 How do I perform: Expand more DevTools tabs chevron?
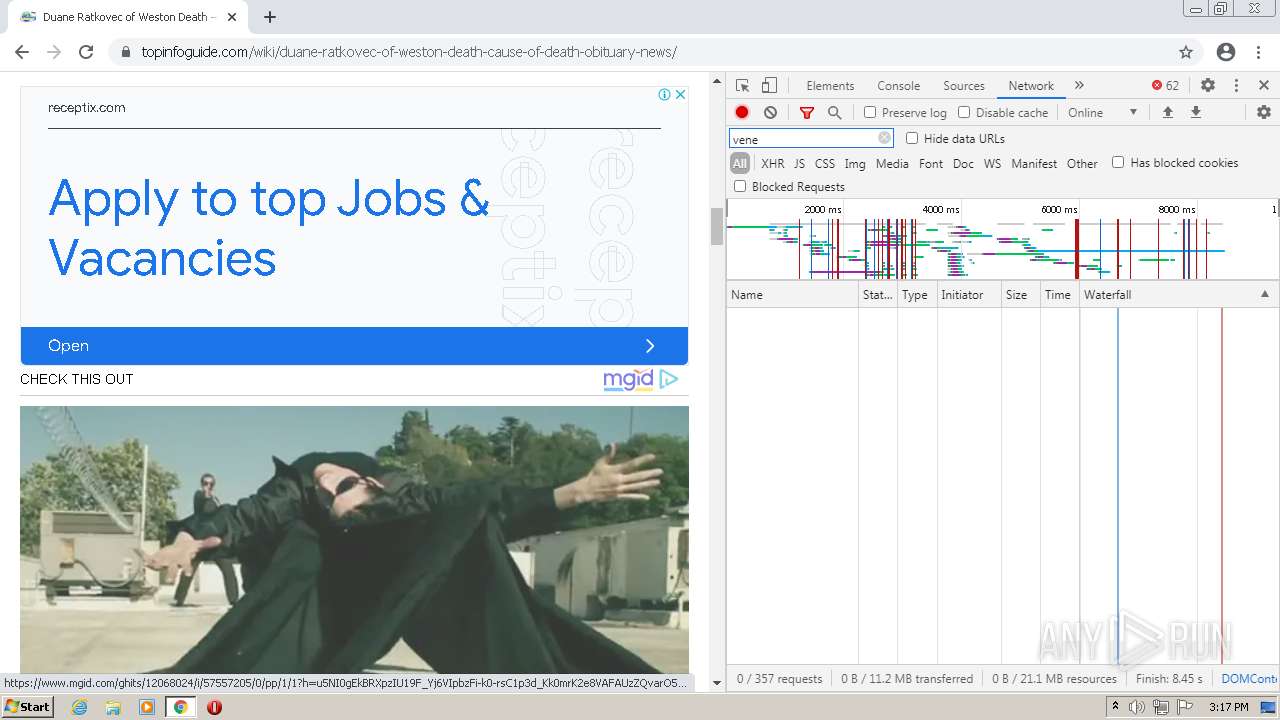coord(1079,86)
